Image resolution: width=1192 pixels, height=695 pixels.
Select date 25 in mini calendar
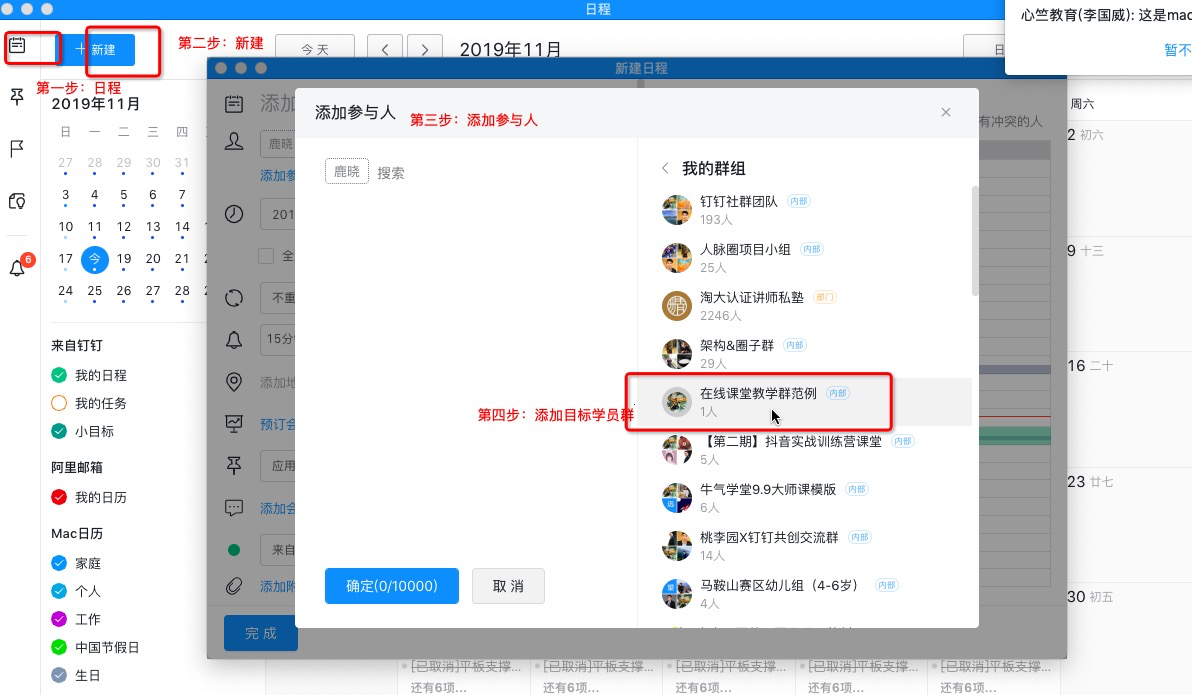coord(94,291)
